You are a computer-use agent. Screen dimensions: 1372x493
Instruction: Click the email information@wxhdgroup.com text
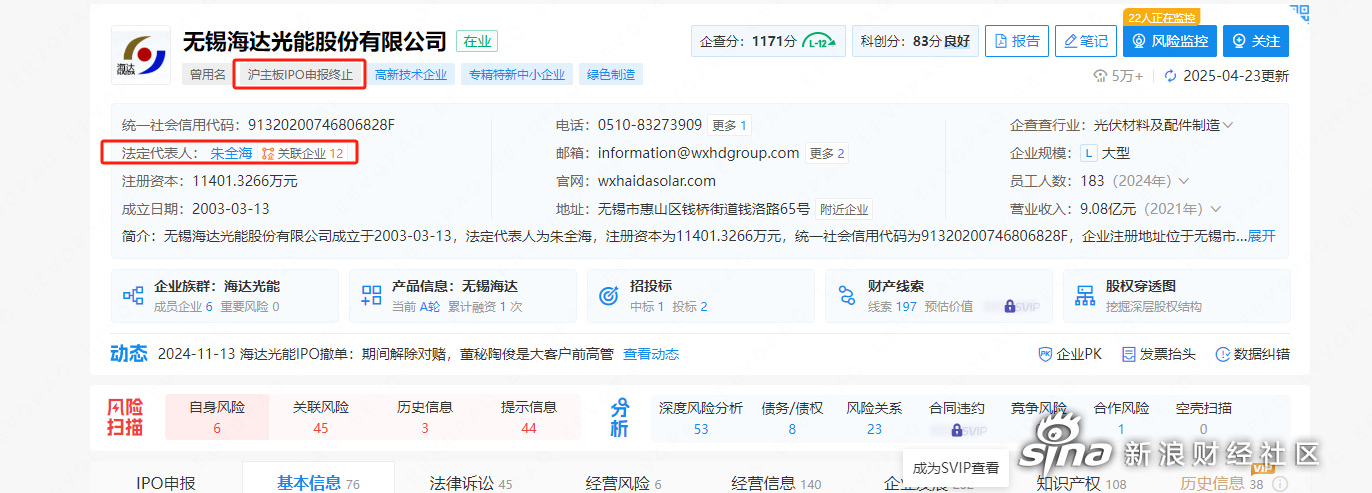[698, 153]
